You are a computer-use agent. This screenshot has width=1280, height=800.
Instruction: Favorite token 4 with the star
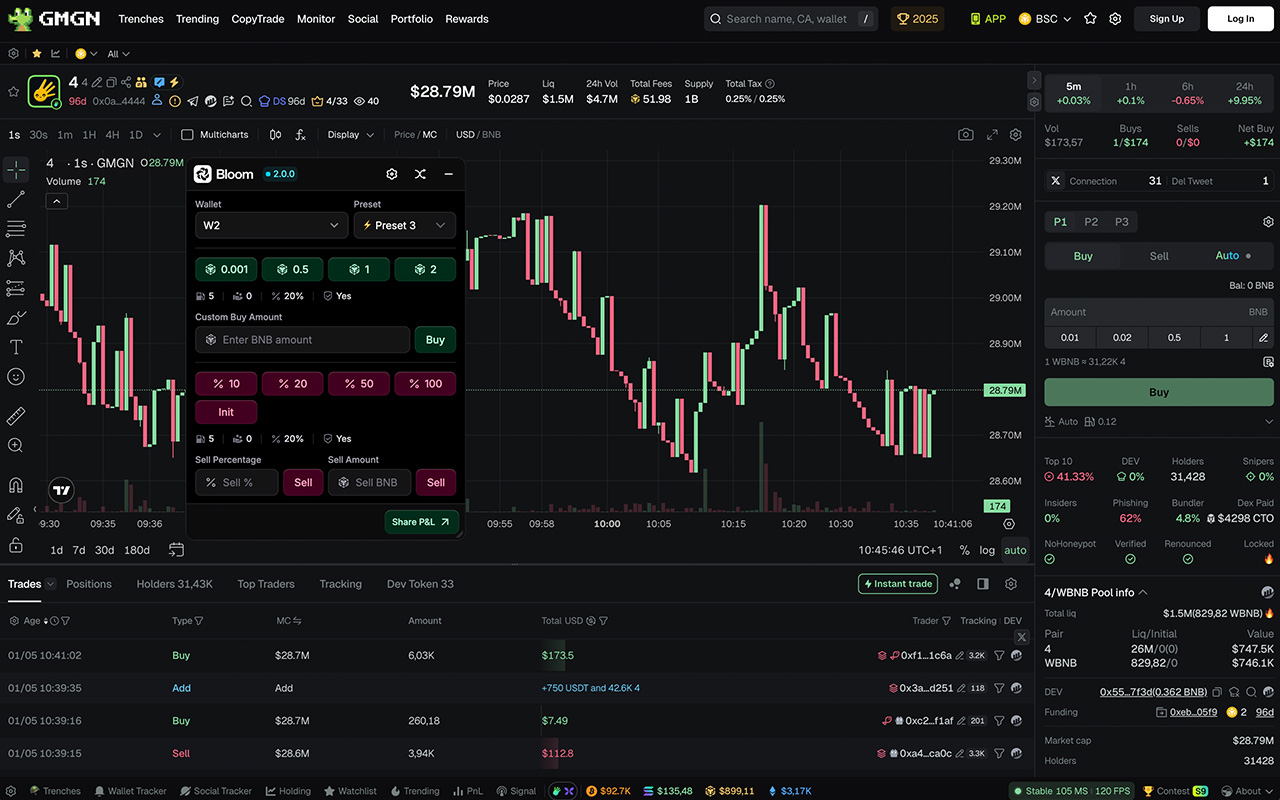[x=14, y=92]
